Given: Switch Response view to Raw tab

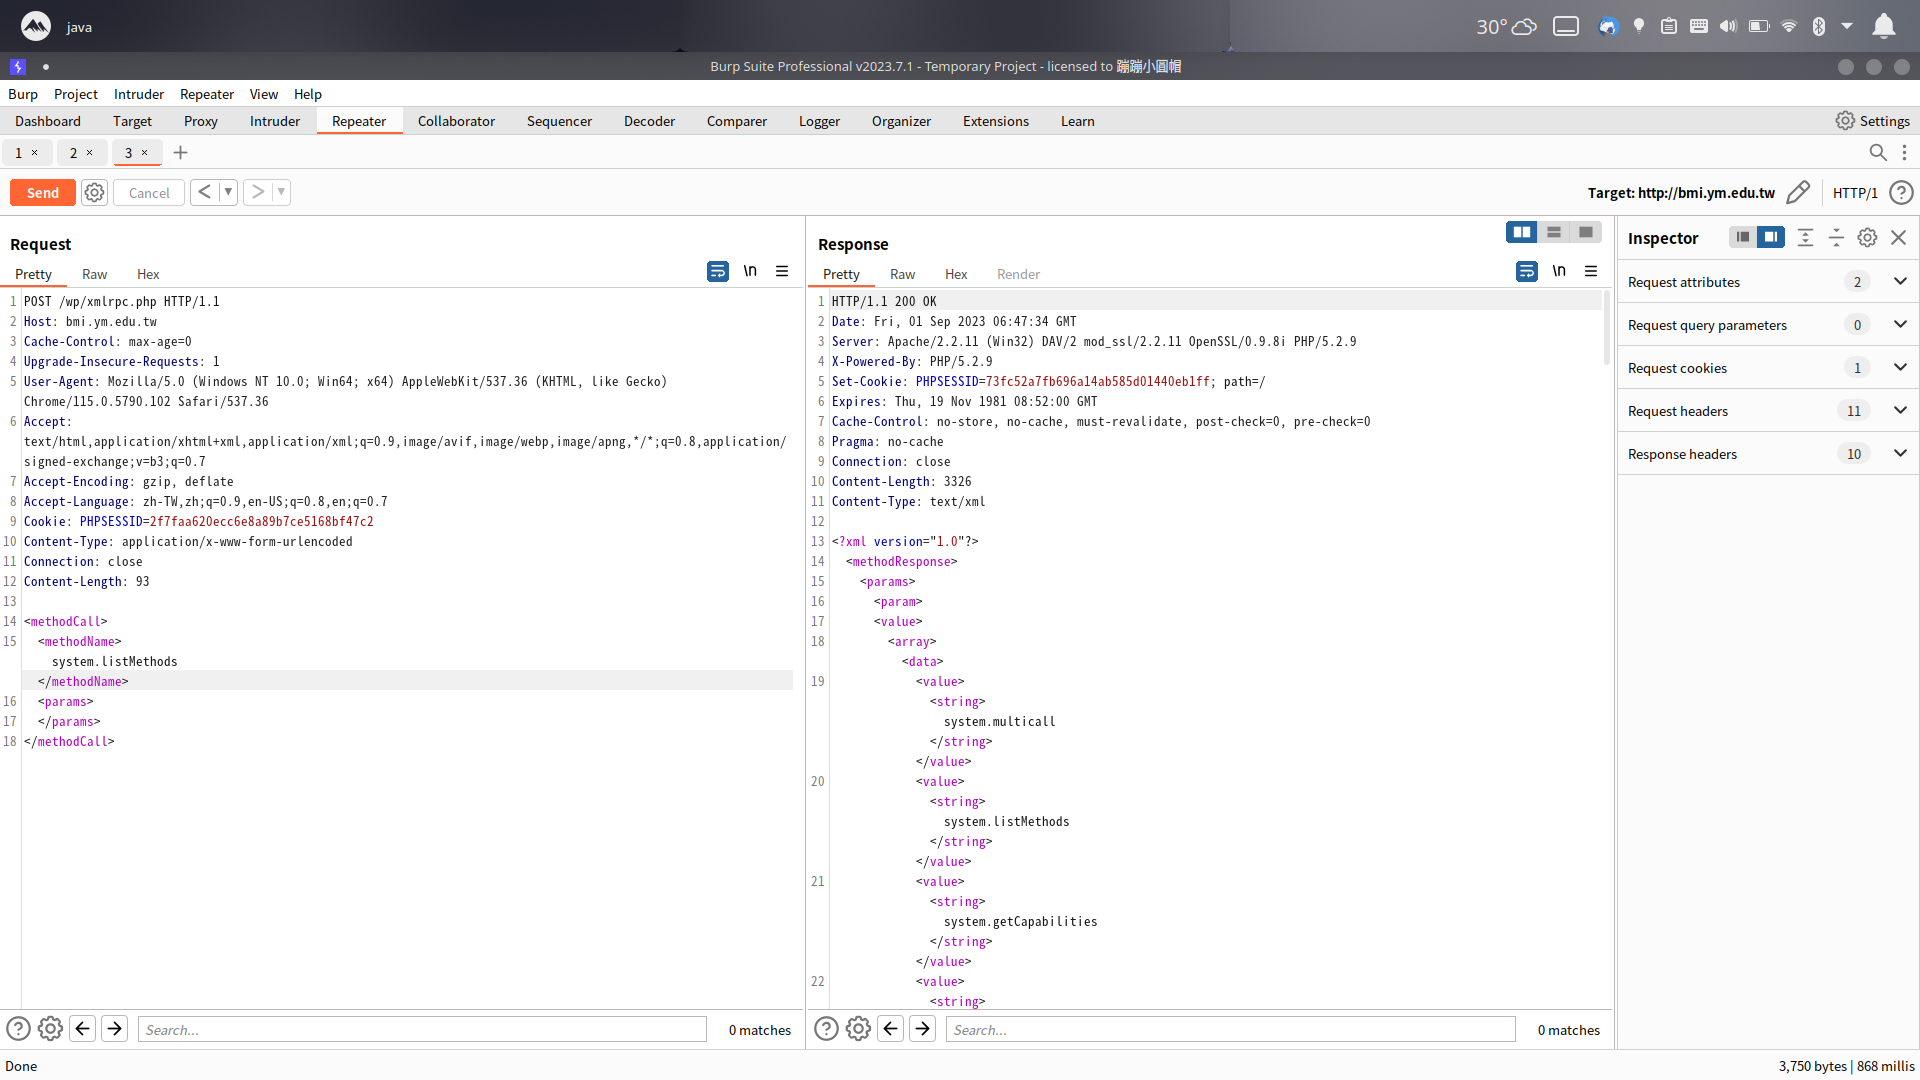Looking at the screenshot, I should 902,274.
